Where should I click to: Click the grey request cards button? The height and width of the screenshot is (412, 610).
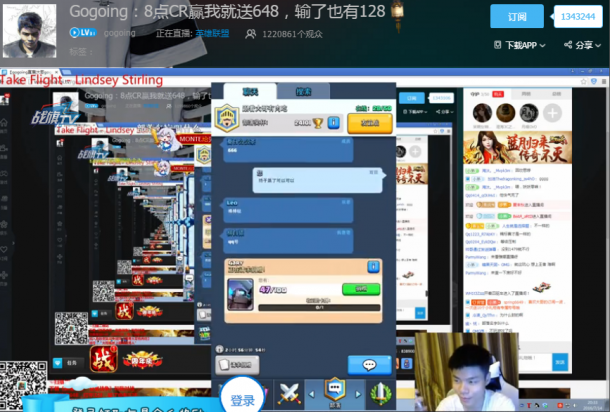coord(237,365)
